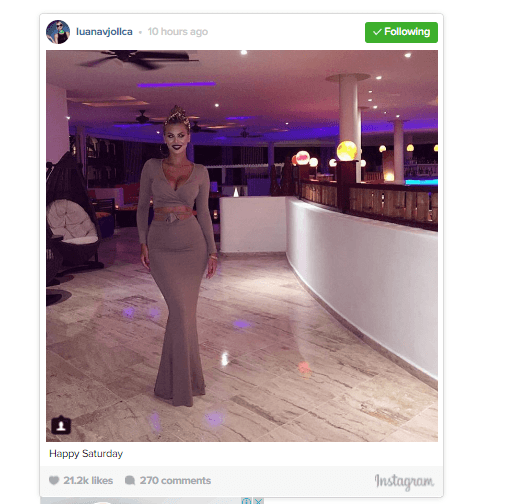Click the heart likes icon
Screen dimensions: 511x504
54,480
